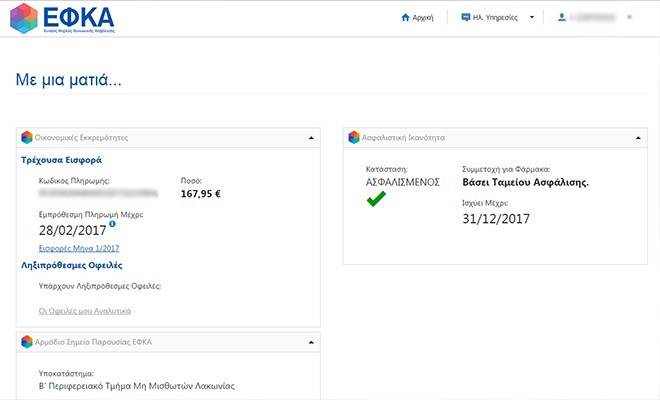Click the ΑΣΦΑΛΙΣΜΕΝΟΣ status text

tap(402, 182)
